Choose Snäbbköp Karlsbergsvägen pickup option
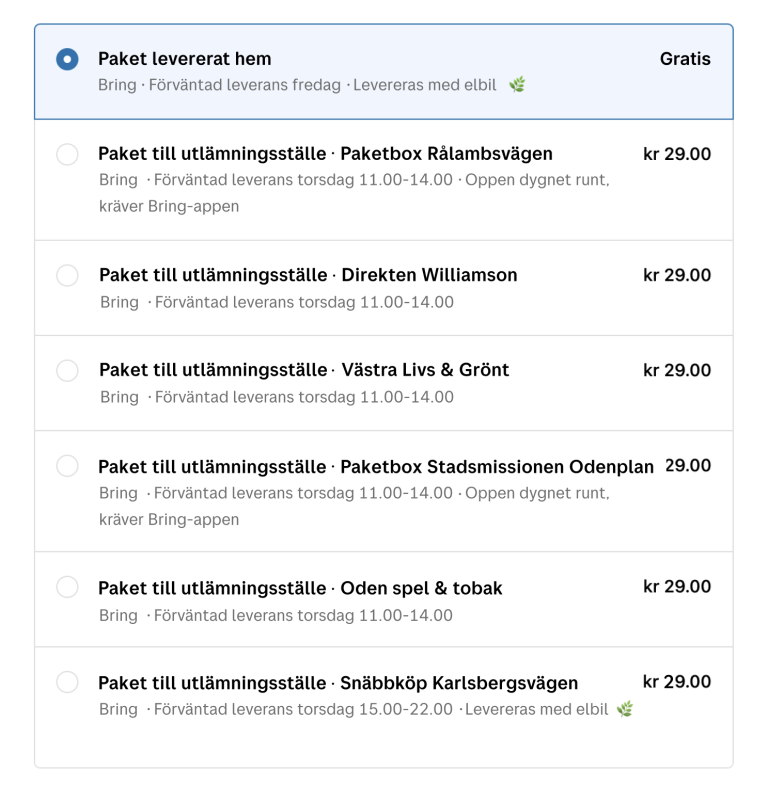 point(67,684)
